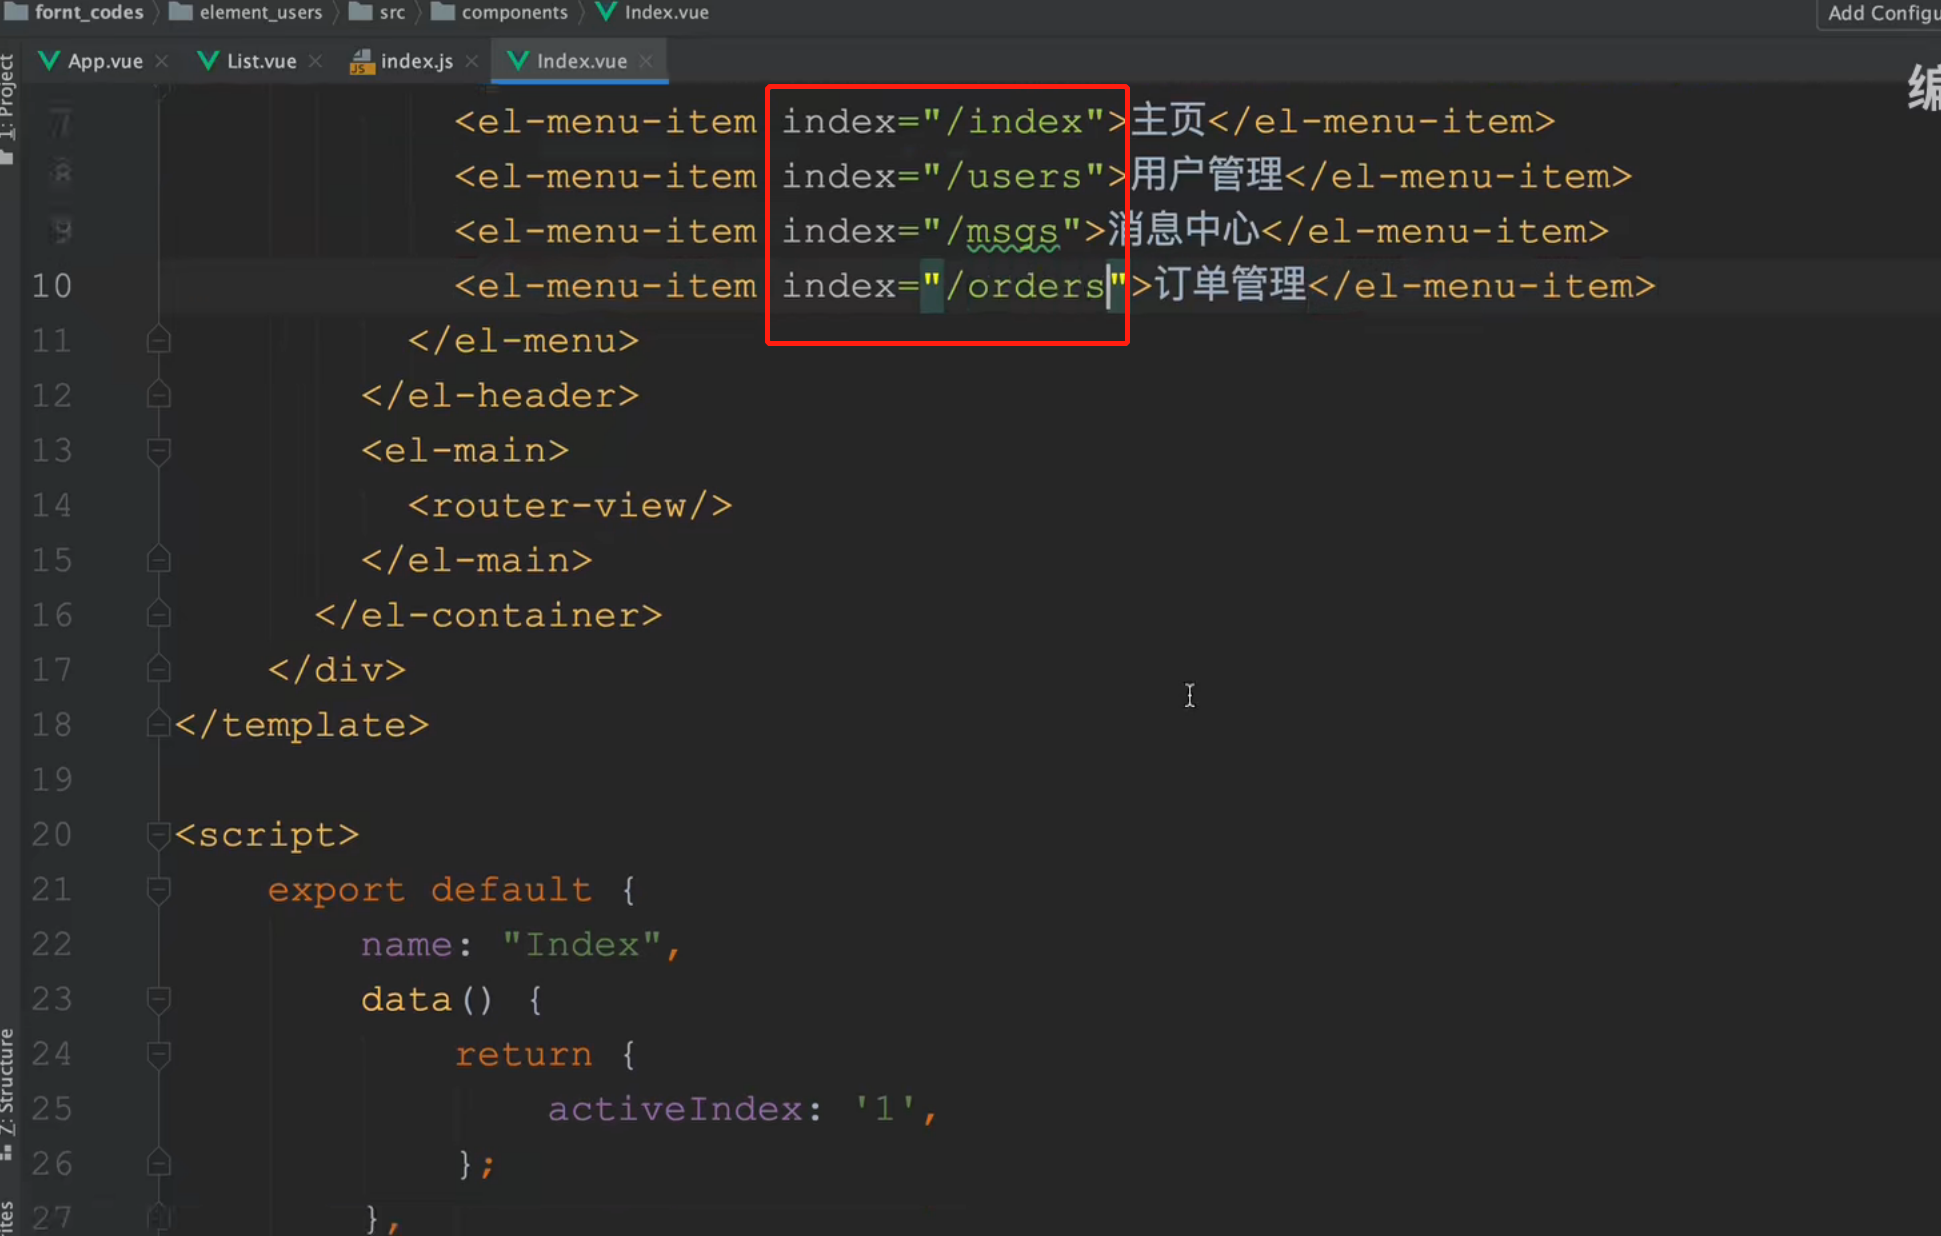Click line number 19 in gutter
The height and width of the screenshot is (1236, 1941).
pos(52,779)
